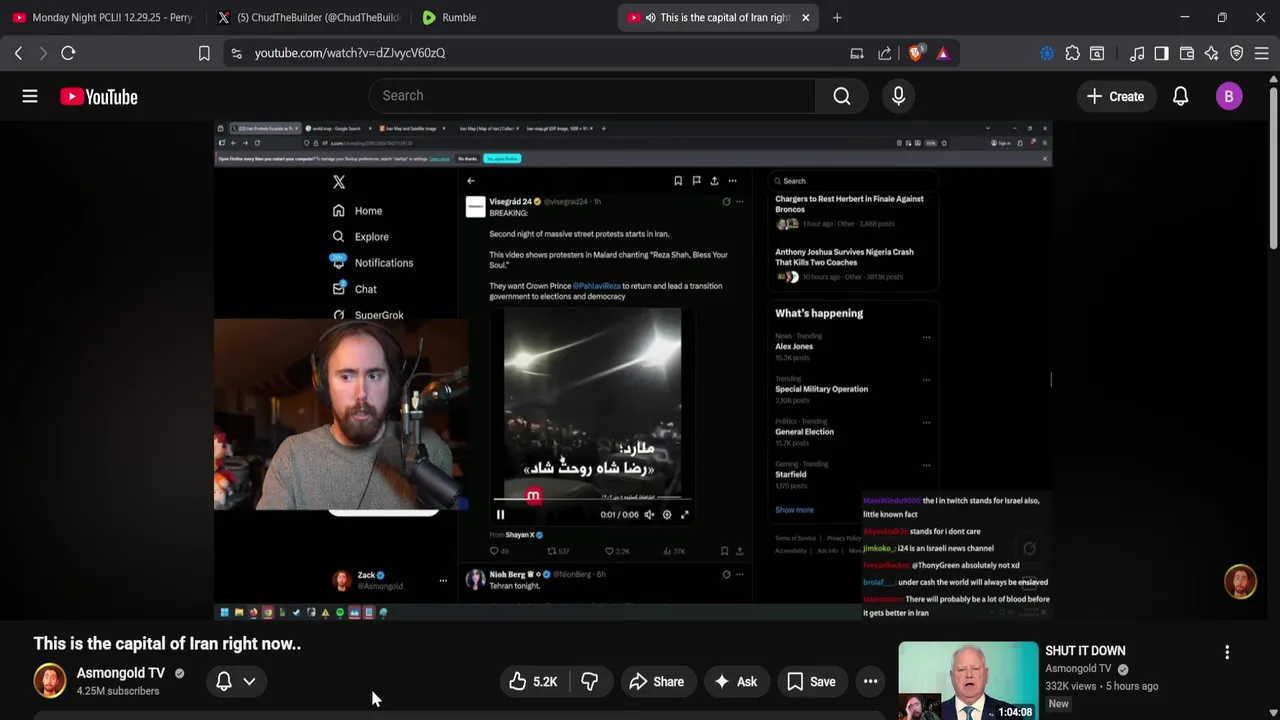Click the install/cast screen icon in address bar
This screenshot has height=720, width=1280.
point(857,53)
